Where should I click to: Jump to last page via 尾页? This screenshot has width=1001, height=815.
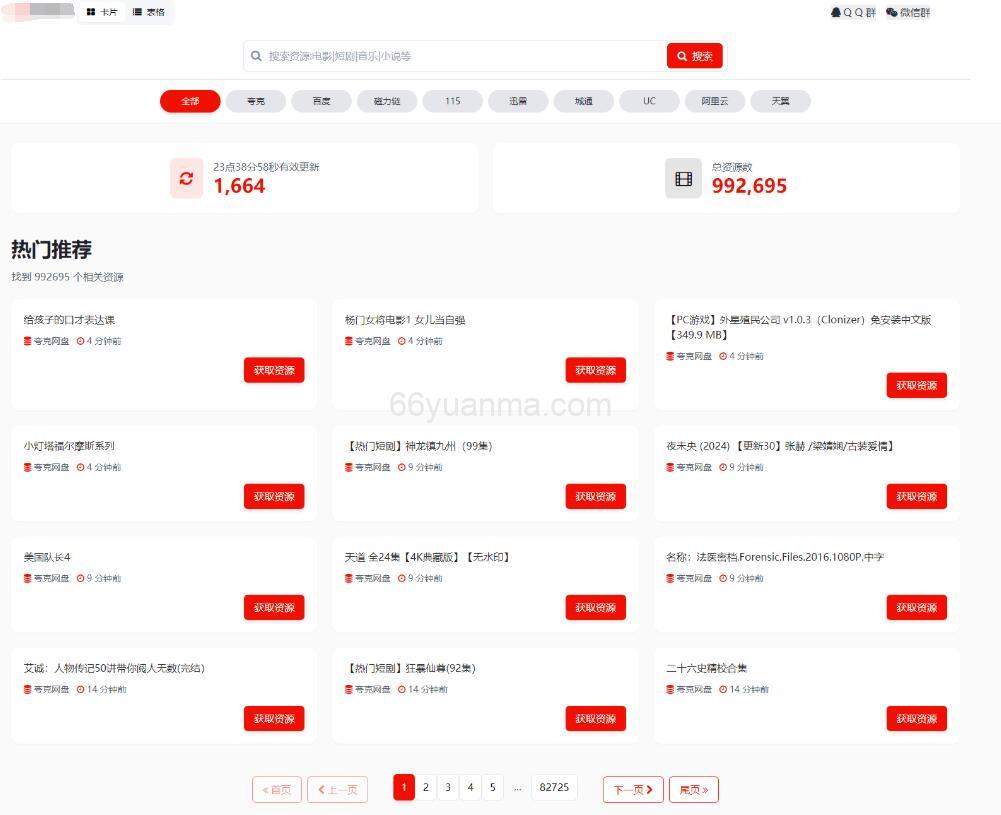pos(693,789)
